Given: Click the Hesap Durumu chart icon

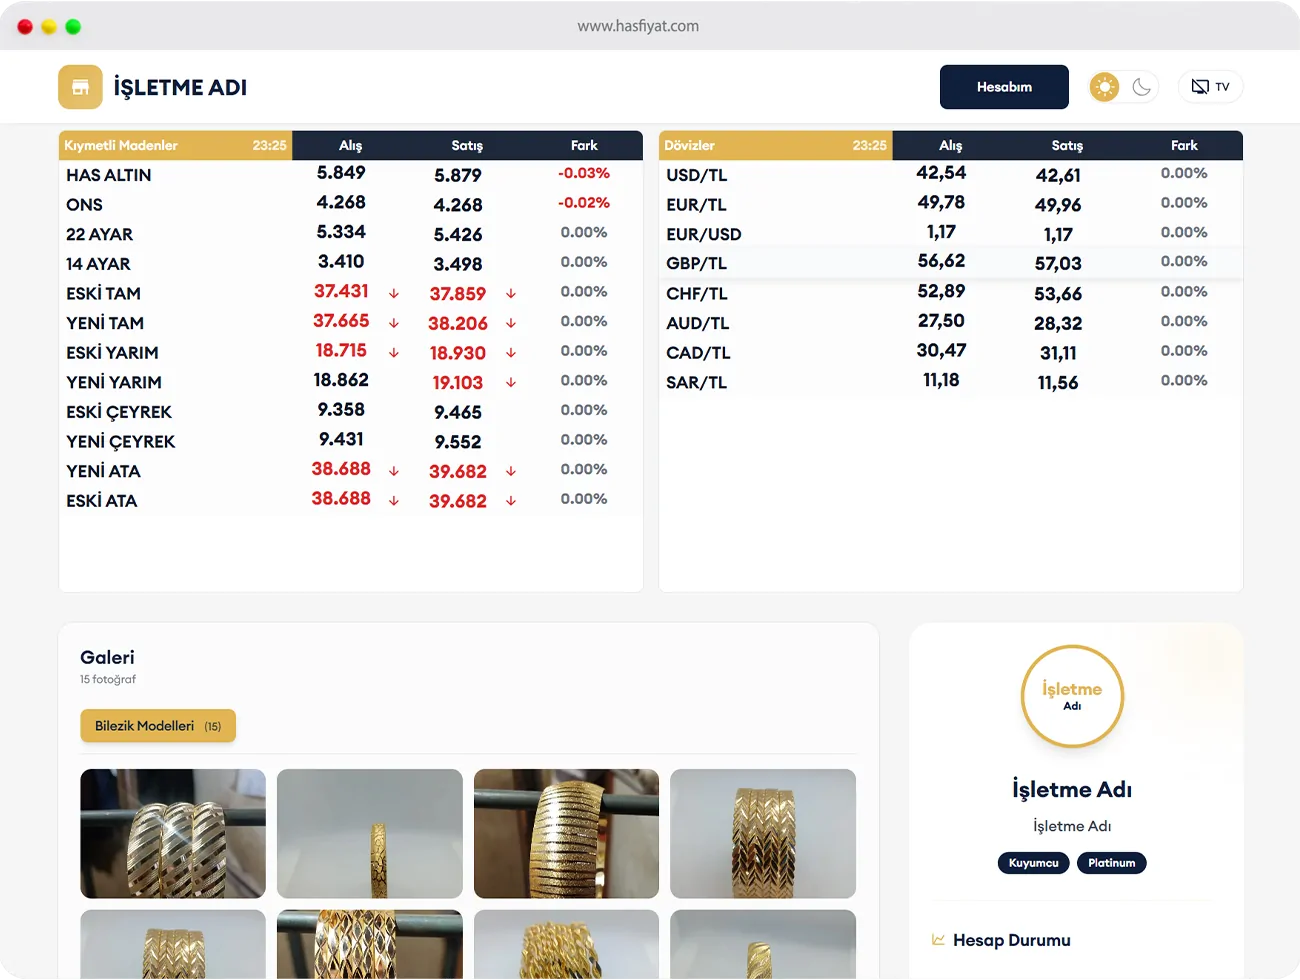Looking at the screenshot, I should pyautogui.click(x=938, y=940).
